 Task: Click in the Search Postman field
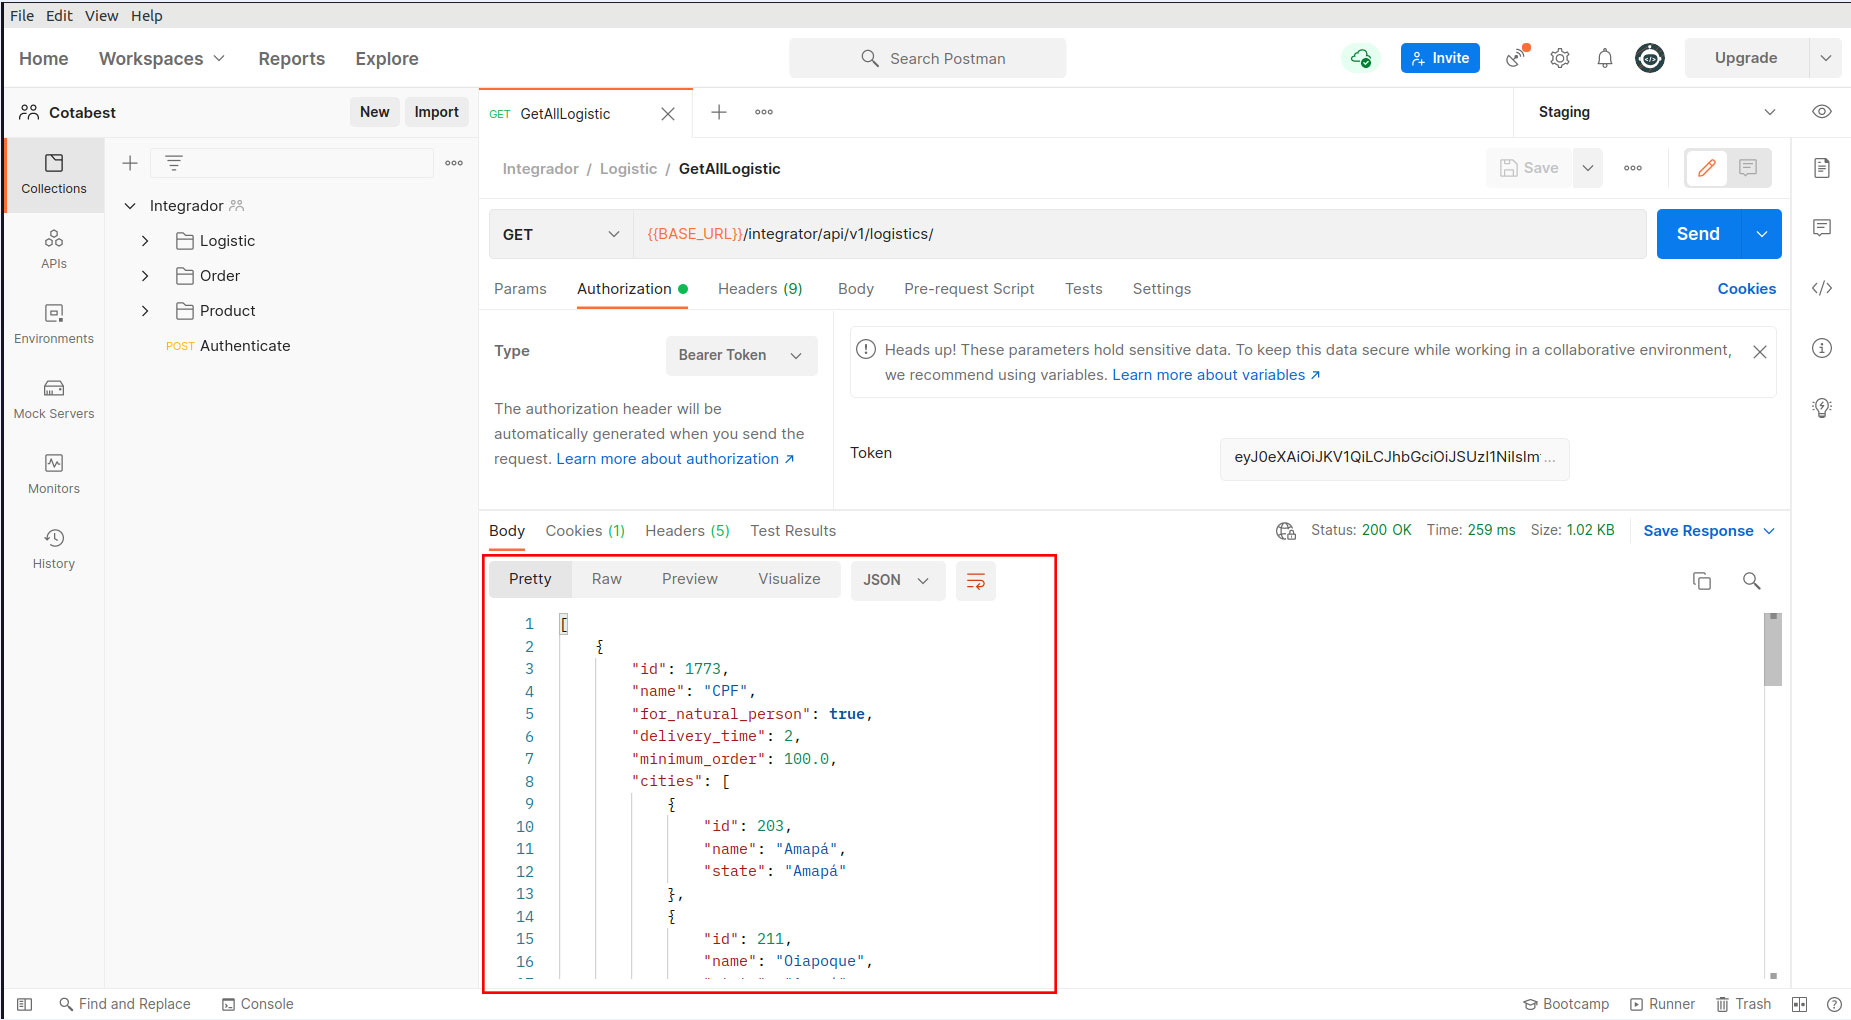coord(928,58)
